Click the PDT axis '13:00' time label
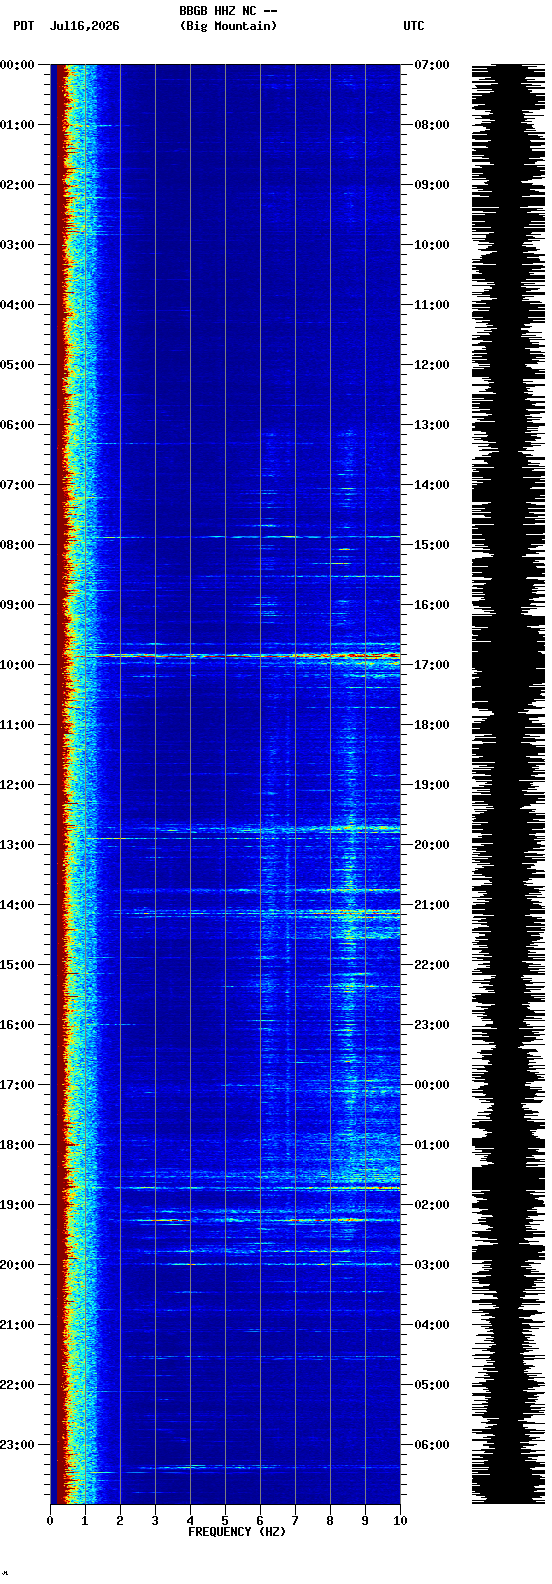This screenshot has width=552, height=1584. 18,845
